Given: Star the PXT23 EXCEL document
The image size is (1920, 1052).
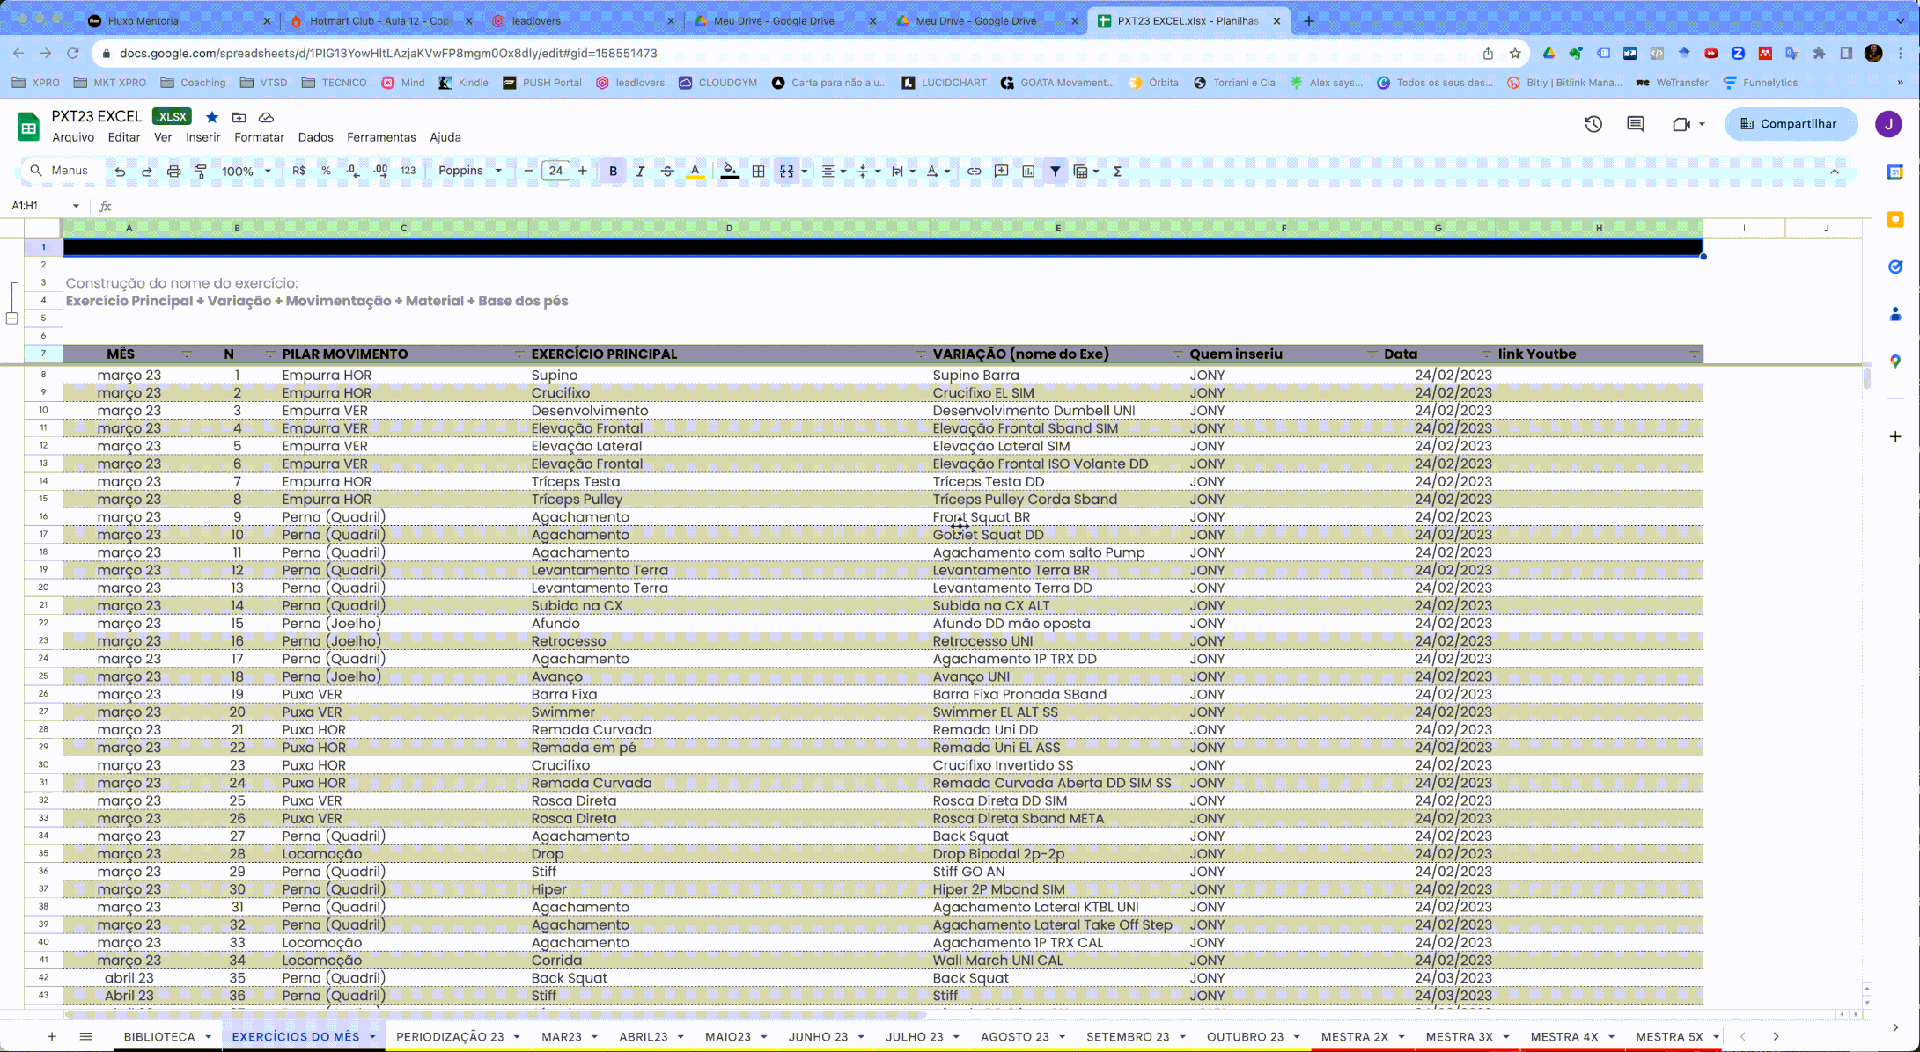Looking at the screenshot, I should (x=212, y=117).
